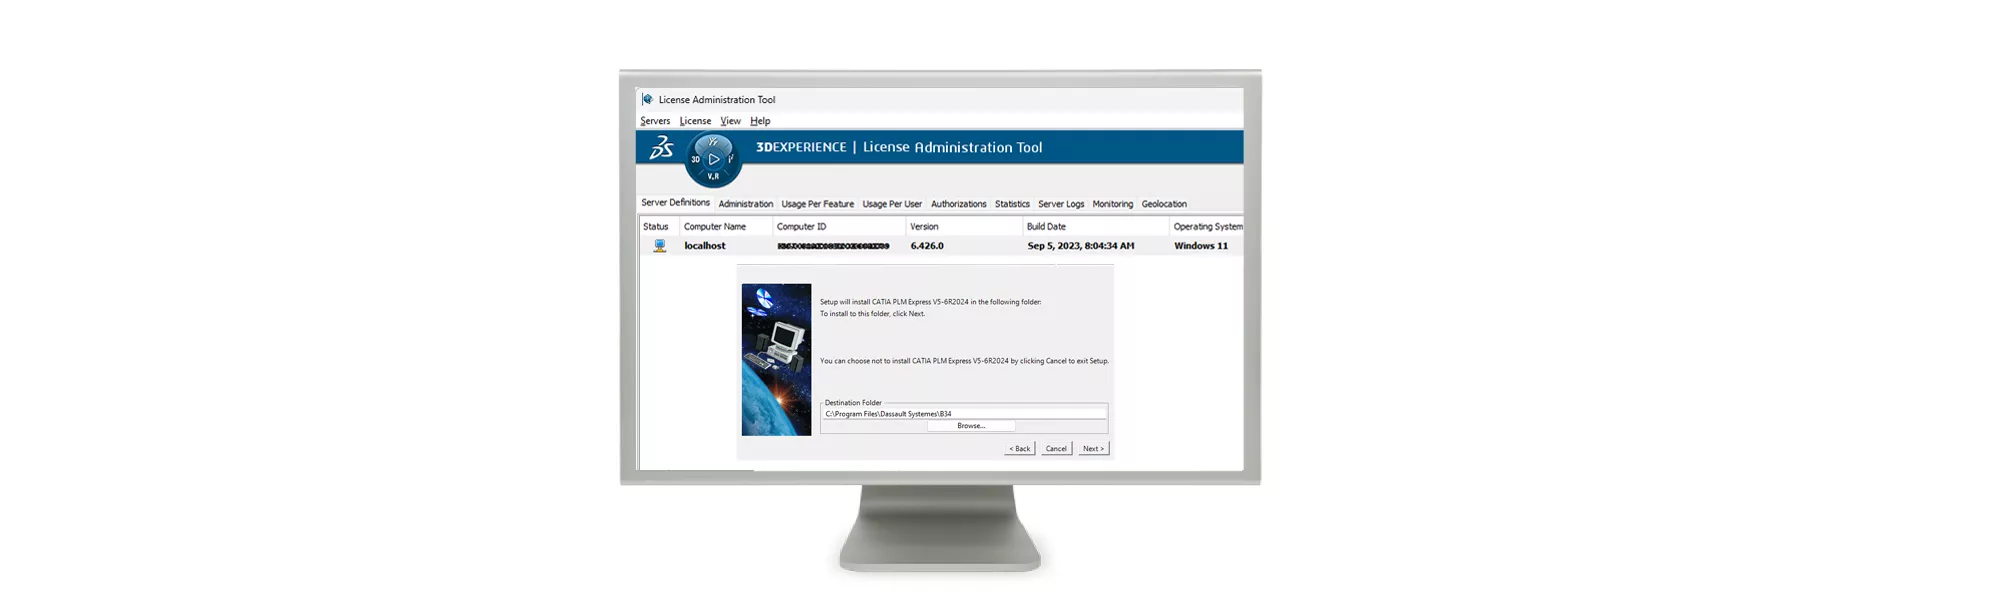The width and height of the screenshot is (2000, 600).
Task: Switch to the Geolocation tab
Action: [x=1164, y=204]
